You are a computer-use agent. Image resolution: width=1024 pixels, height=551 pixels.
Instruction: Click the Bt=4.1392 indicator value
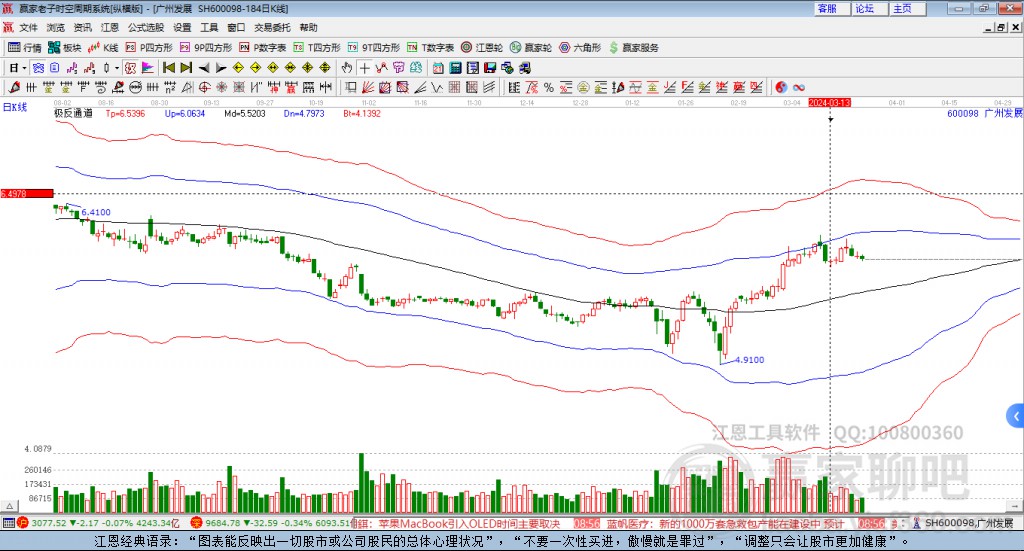click(362, 113)
